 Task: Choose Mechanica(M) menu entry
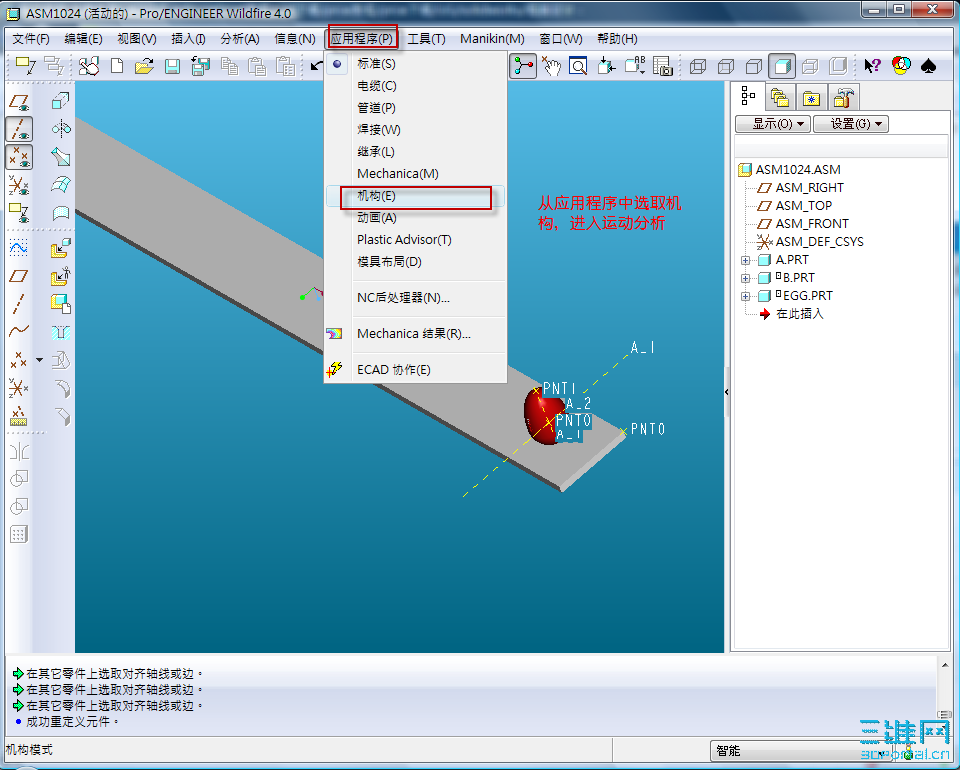[415, 174]
